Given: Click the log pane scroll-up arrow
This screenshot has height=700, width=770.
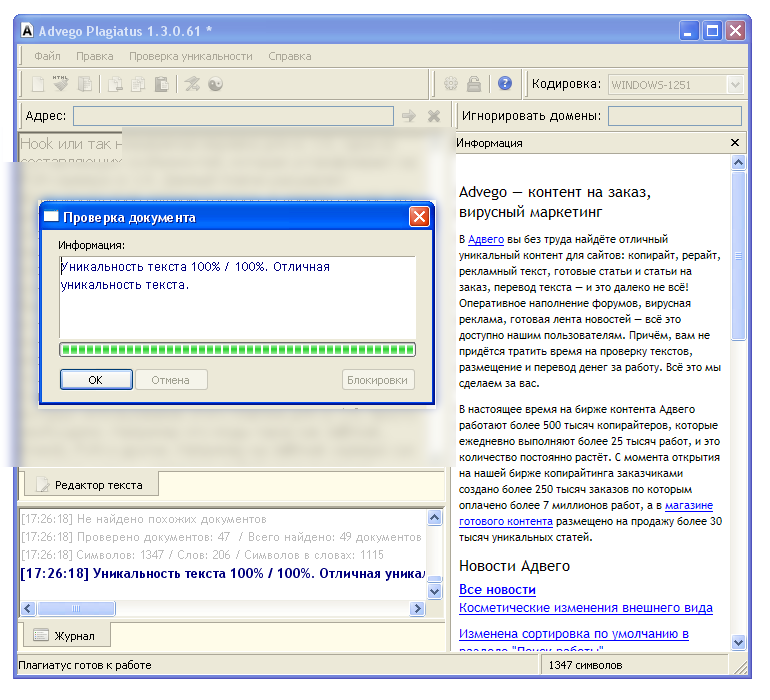Looking at the screenshot, I should point(435,518).
